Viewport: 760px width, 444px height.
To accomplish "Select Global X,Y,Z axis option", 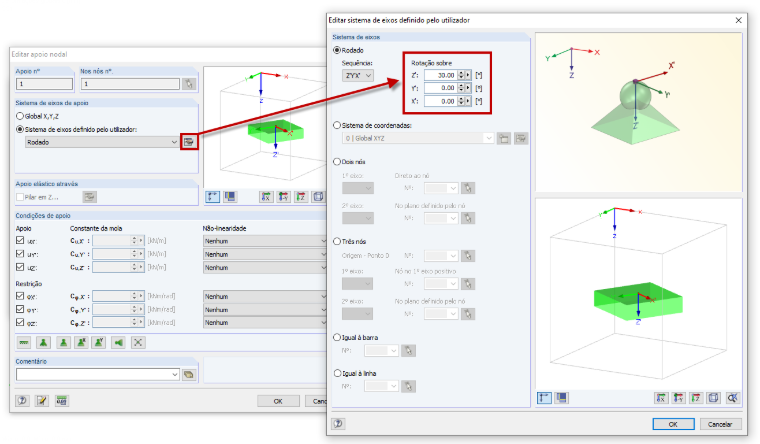I will [20, 116].
